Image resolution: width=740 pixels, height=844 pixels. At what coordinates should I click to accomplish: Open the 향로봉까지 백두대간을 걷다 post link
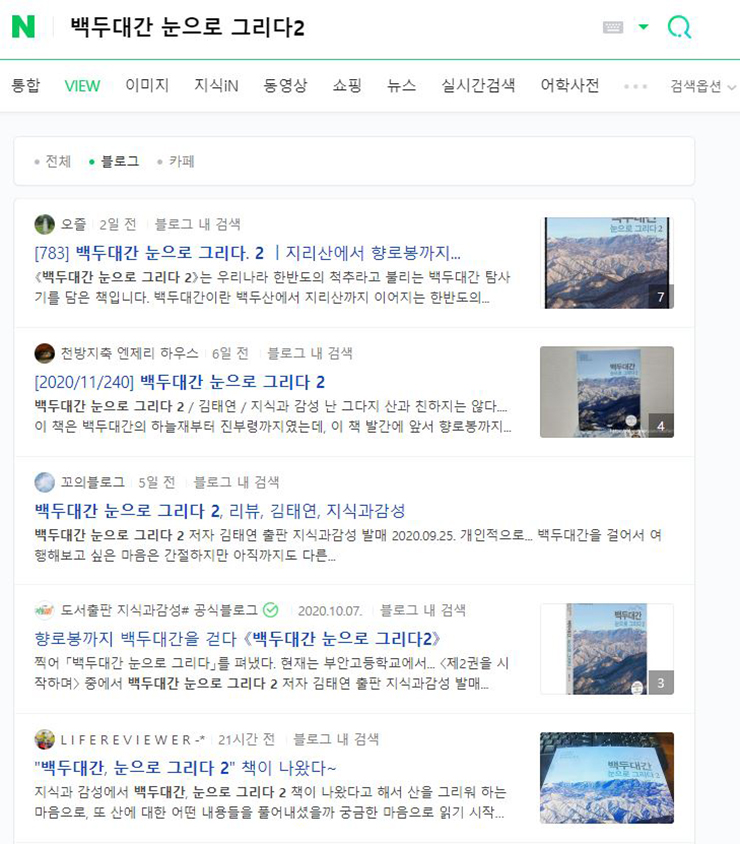tap(237, 639)
